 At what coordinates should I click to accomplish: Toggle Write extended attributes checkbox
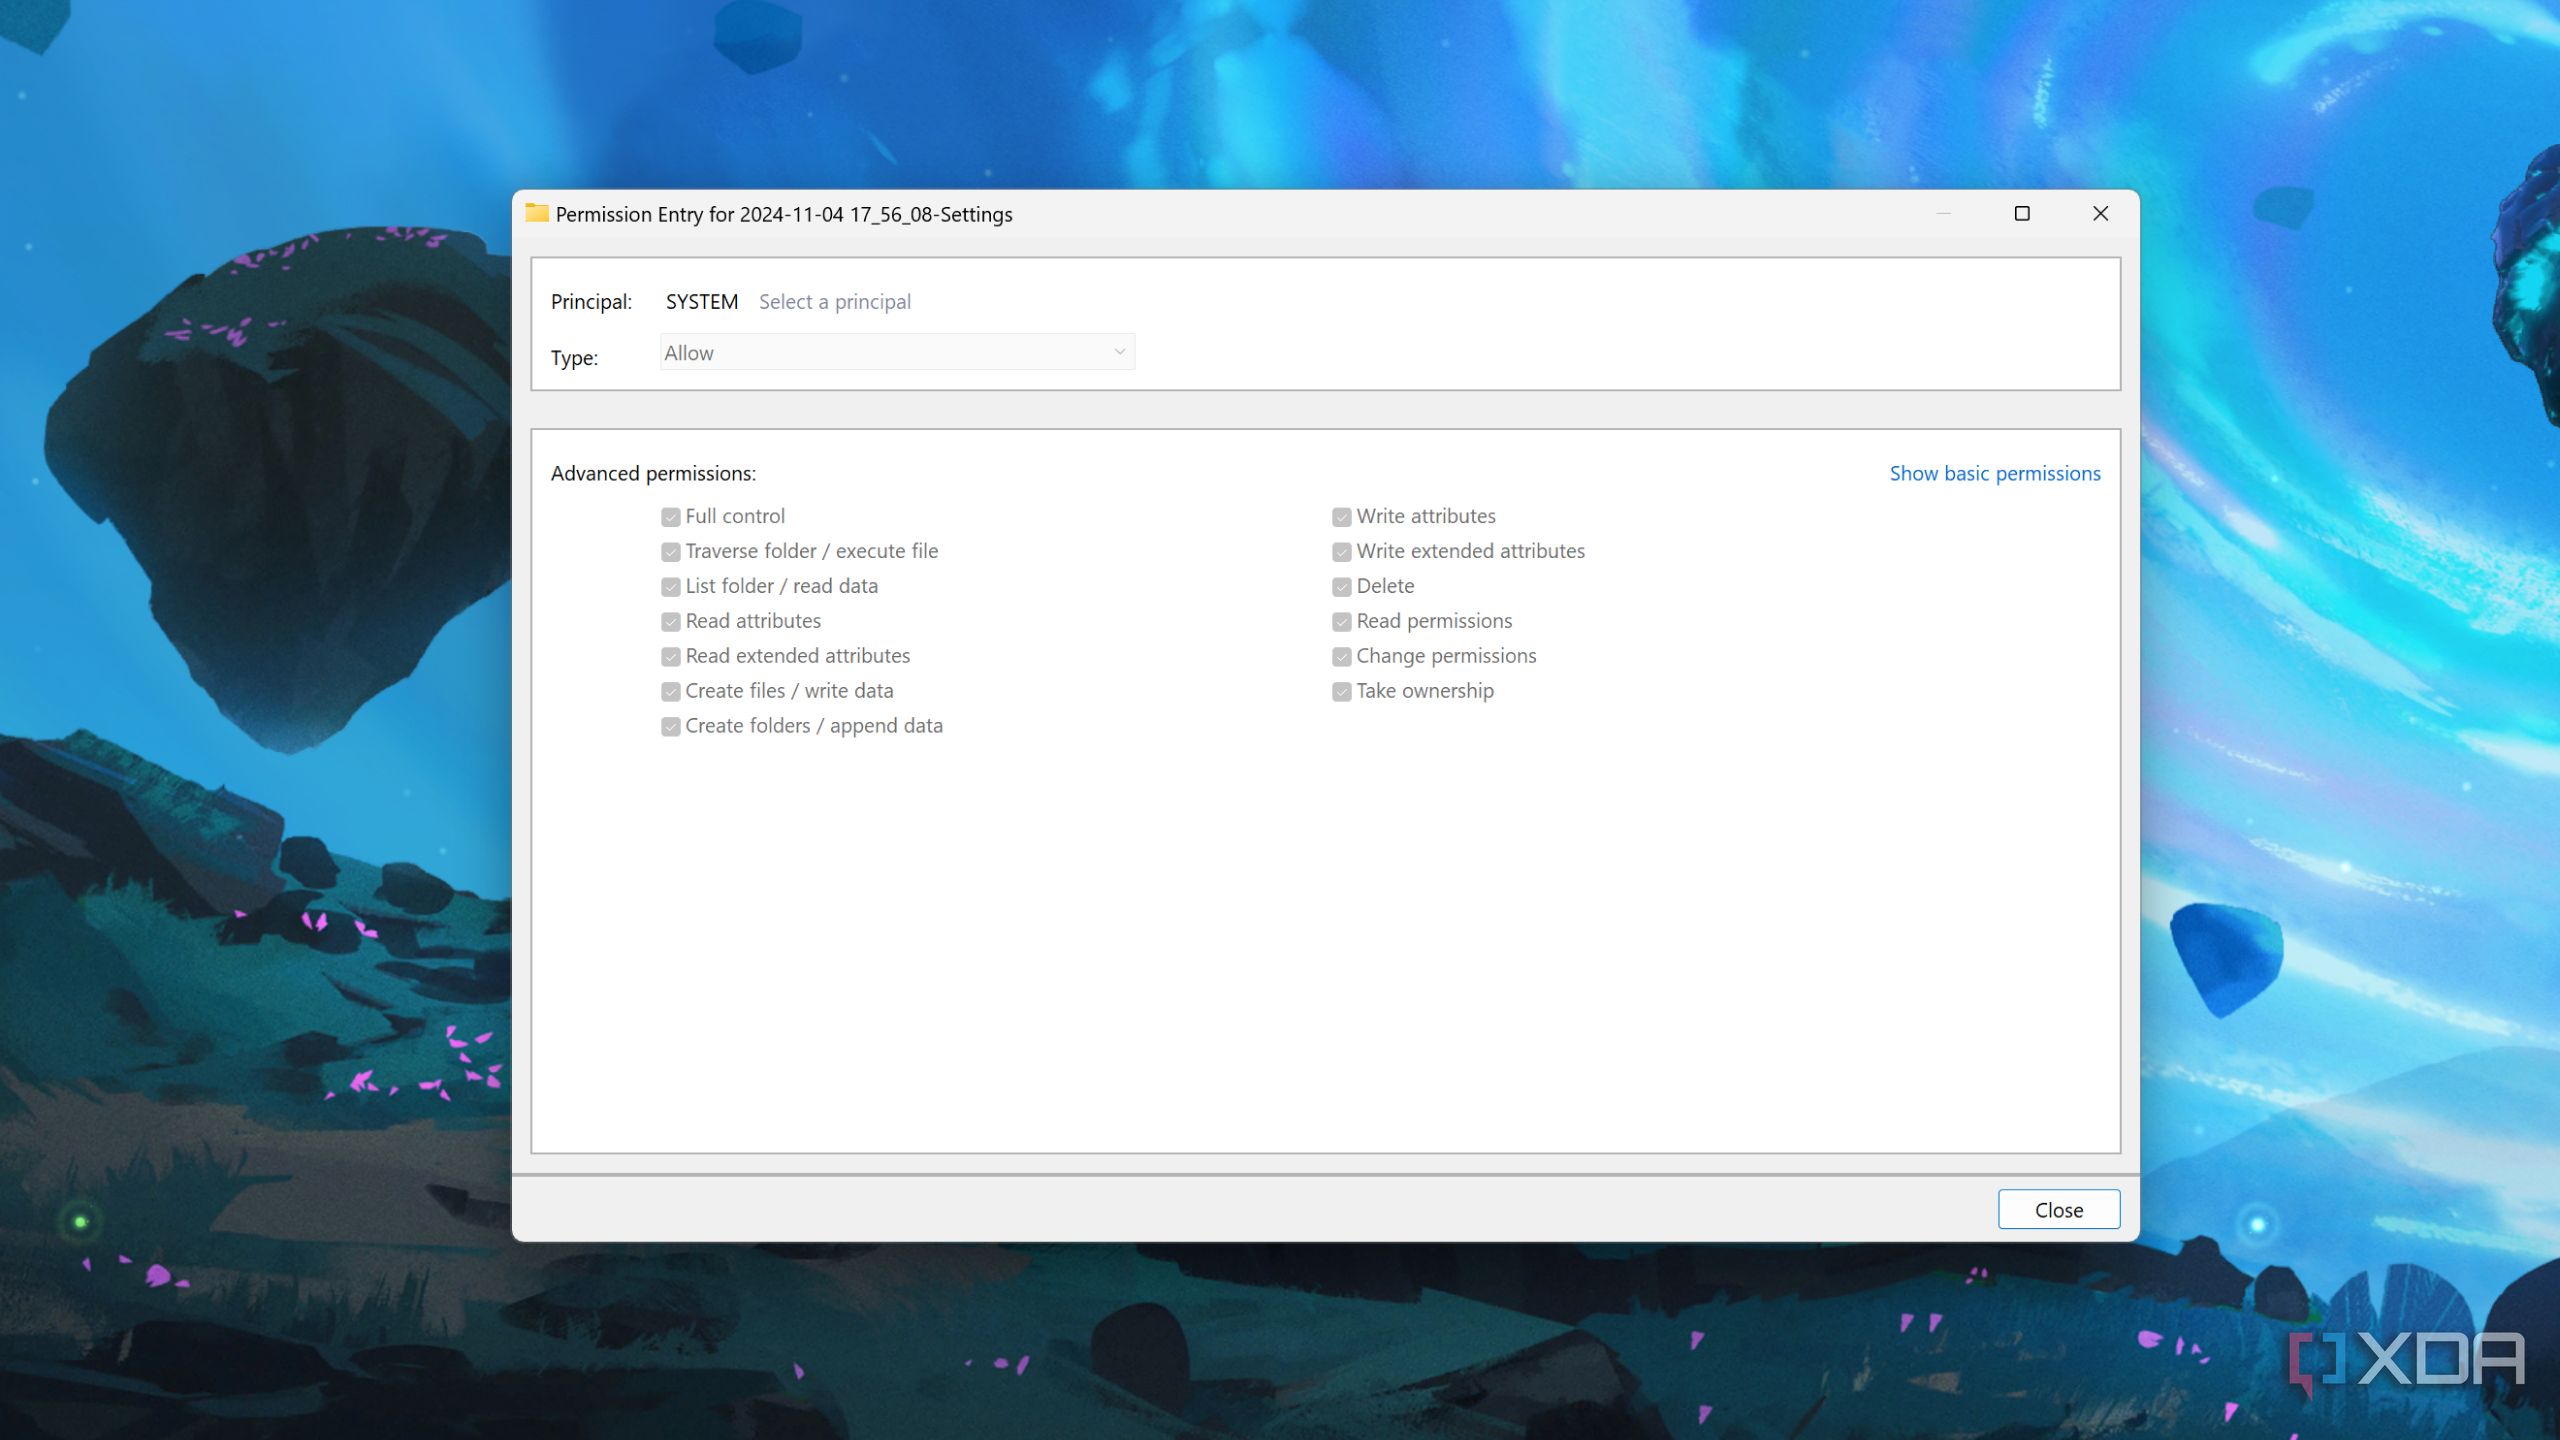1341,552
